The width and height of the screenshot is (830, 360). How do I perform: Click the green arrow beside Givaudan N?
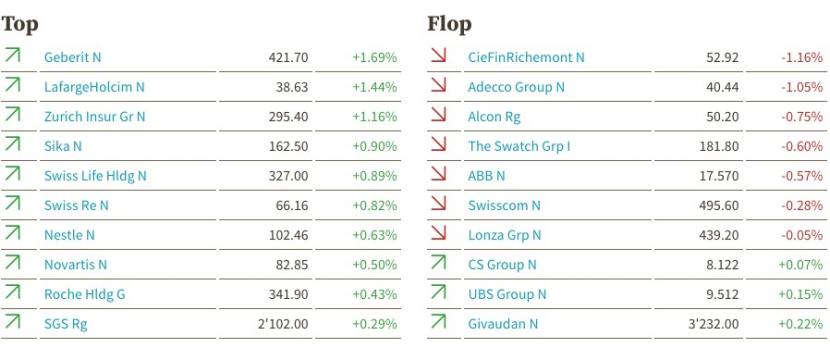pyautogui.click(x=438, y=322)
